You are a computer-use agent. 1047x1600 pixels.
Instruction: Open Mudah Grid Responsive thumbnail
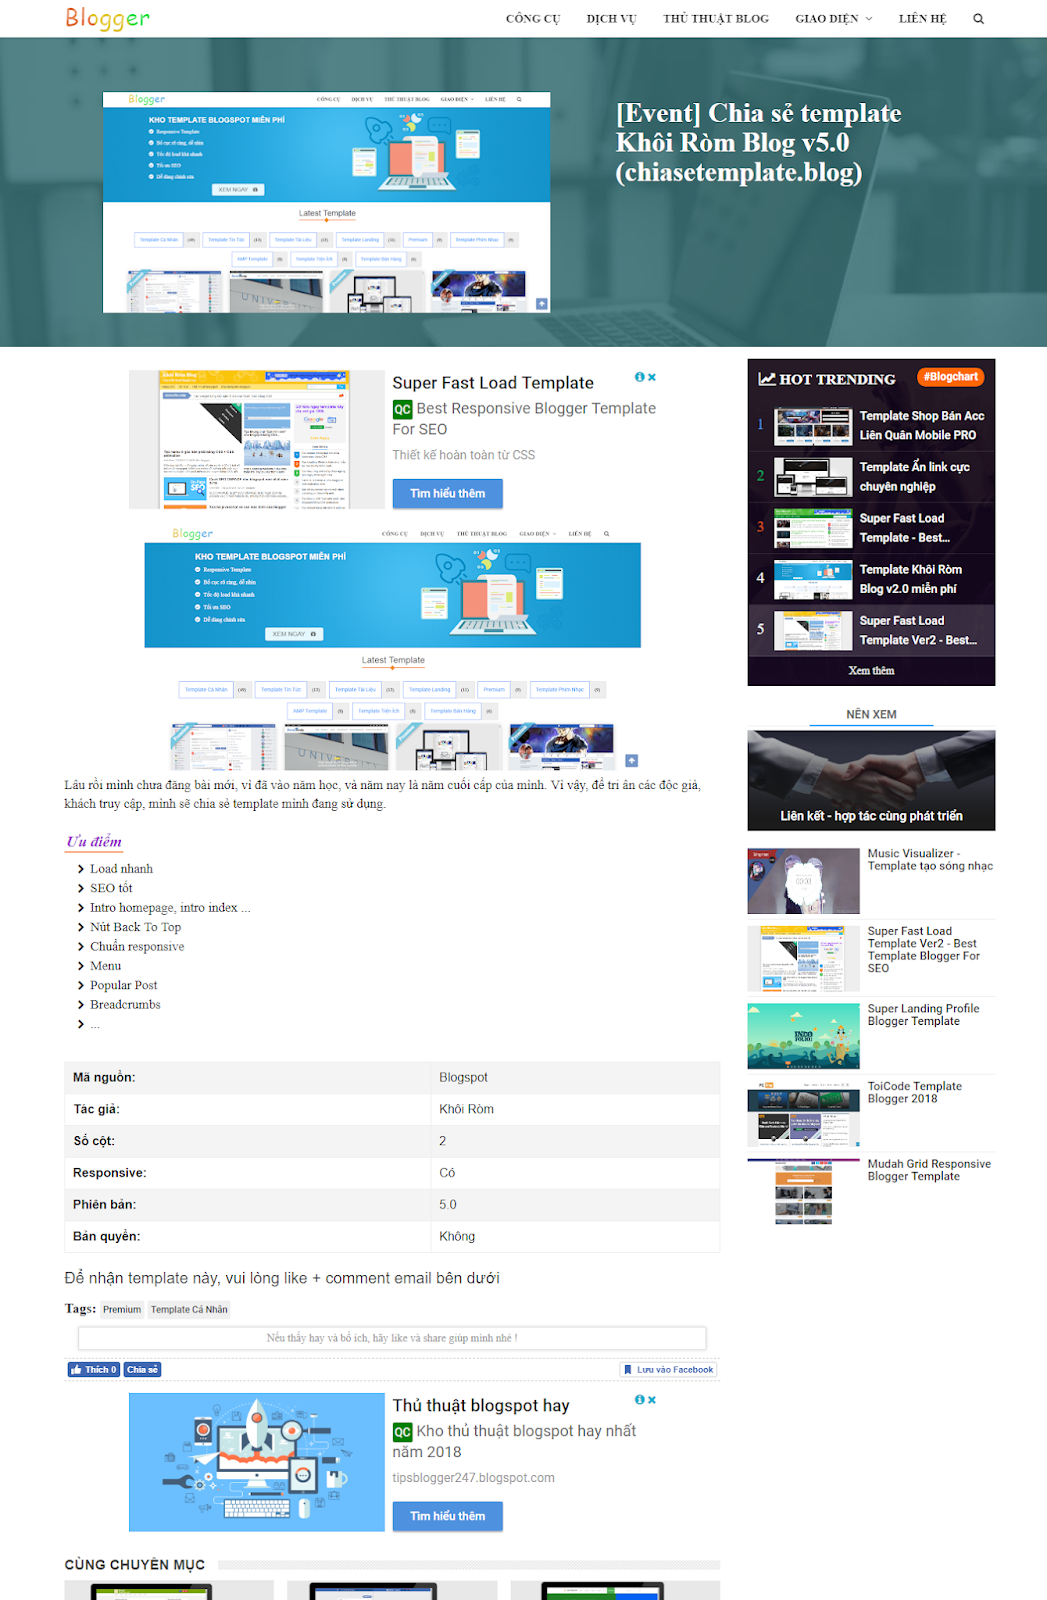(x=803, y=1191)
